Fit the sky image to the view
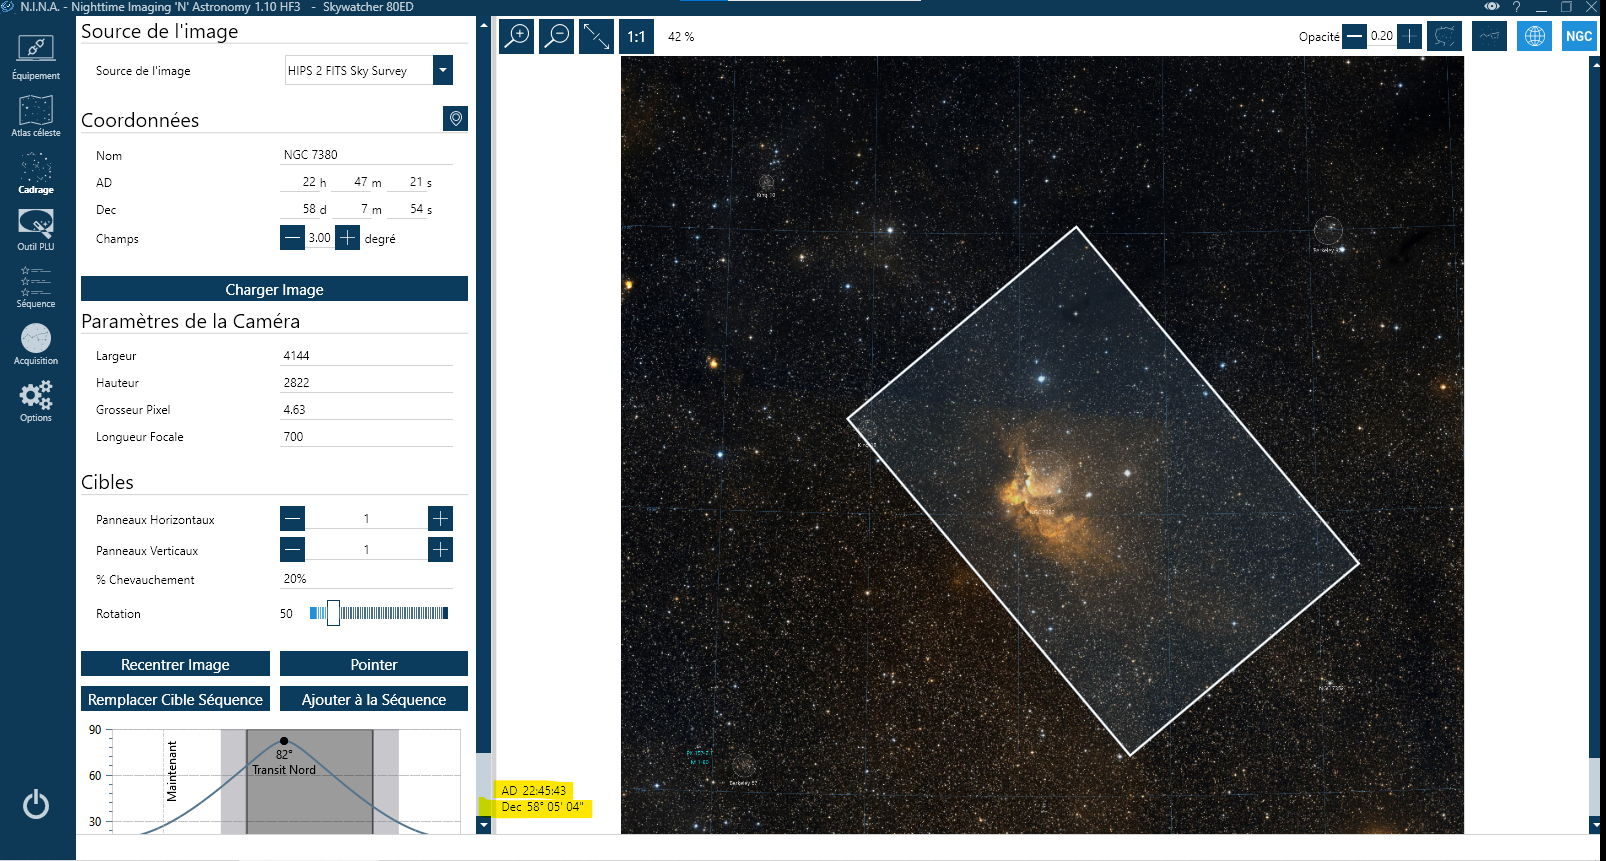 tap(597, 37)
